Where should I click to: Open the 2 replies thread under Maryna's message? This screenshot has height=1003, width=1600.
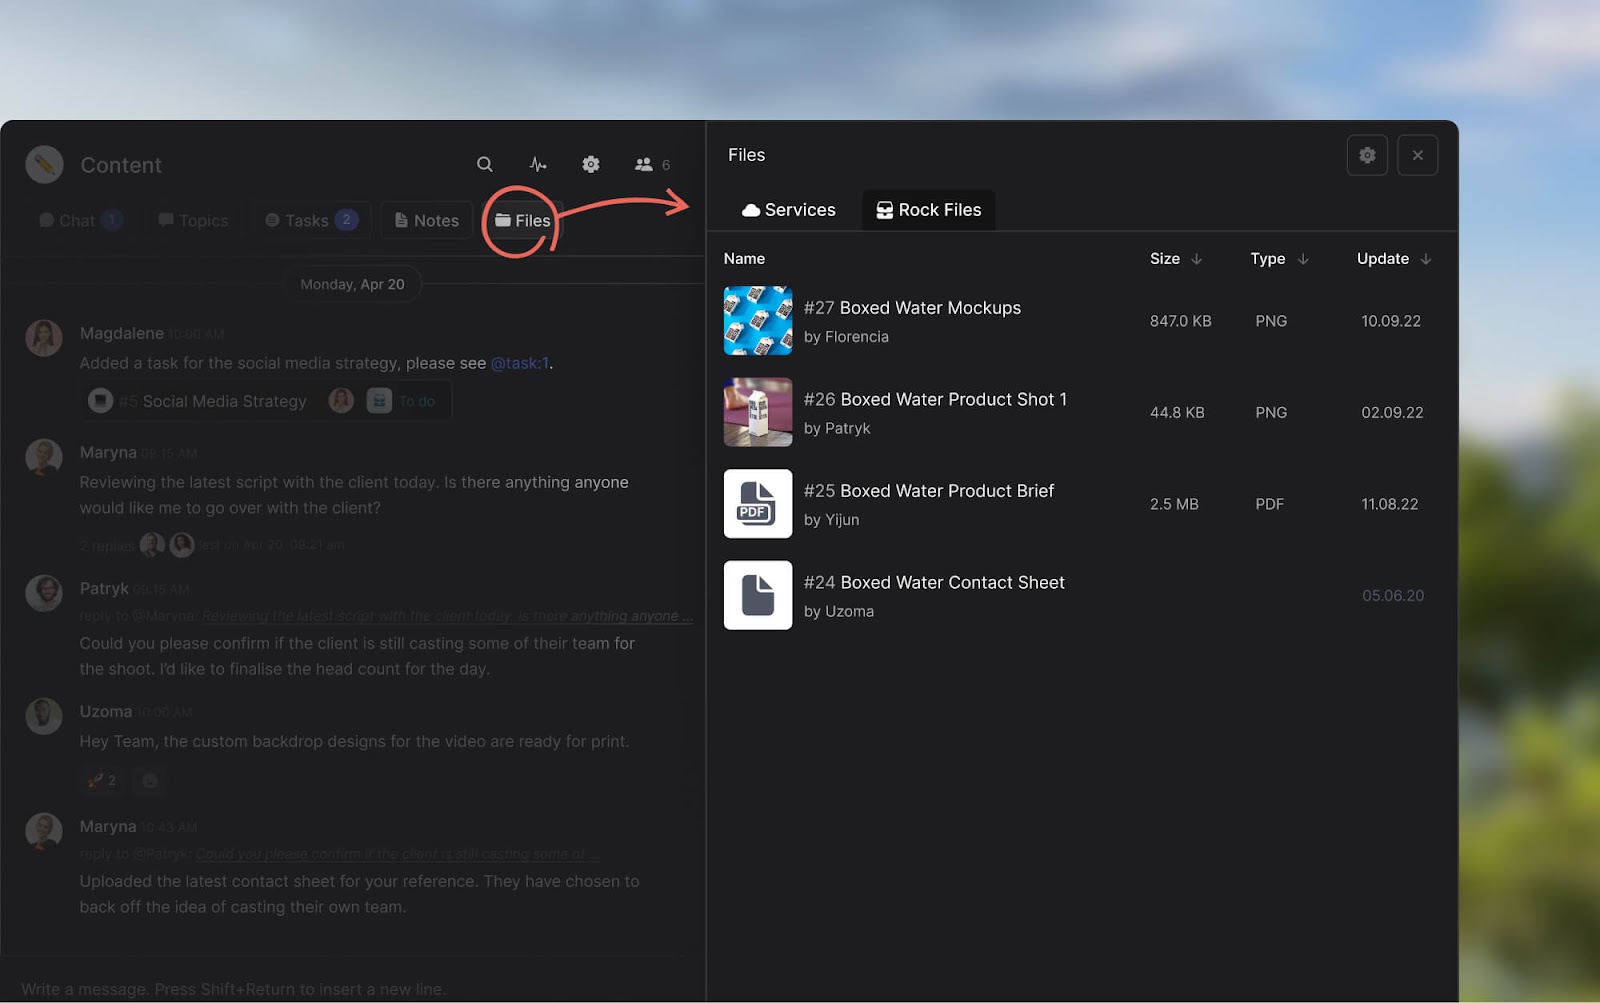point(106,545)
